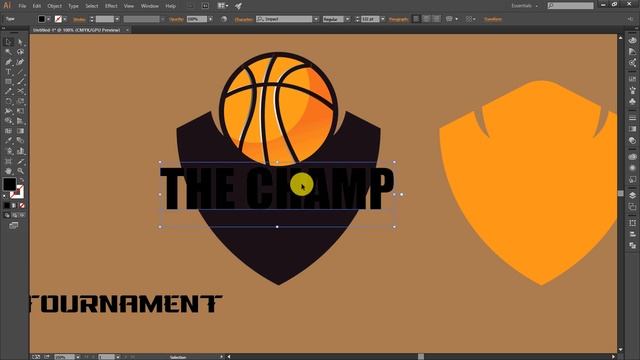Viewport: 640px width, 360px height.
Task: Select the Zoom tool
Action: [20, 171]
